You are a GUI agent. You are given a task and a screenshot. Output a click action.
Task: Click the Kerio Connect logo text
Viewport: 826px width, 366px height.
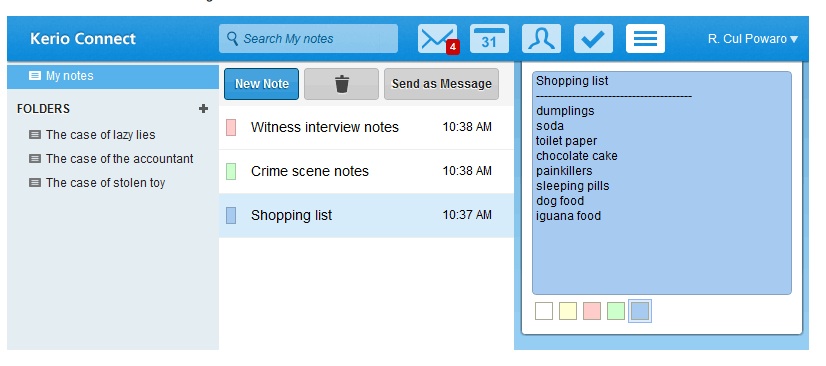[83, 38]
